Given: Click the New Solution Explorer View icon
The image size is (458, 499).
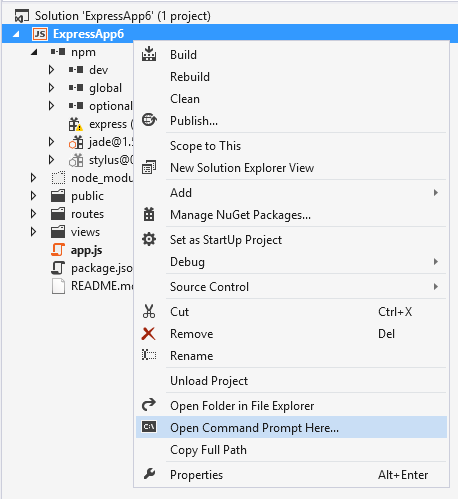Looking at the screenshot, I should point(149,167).
